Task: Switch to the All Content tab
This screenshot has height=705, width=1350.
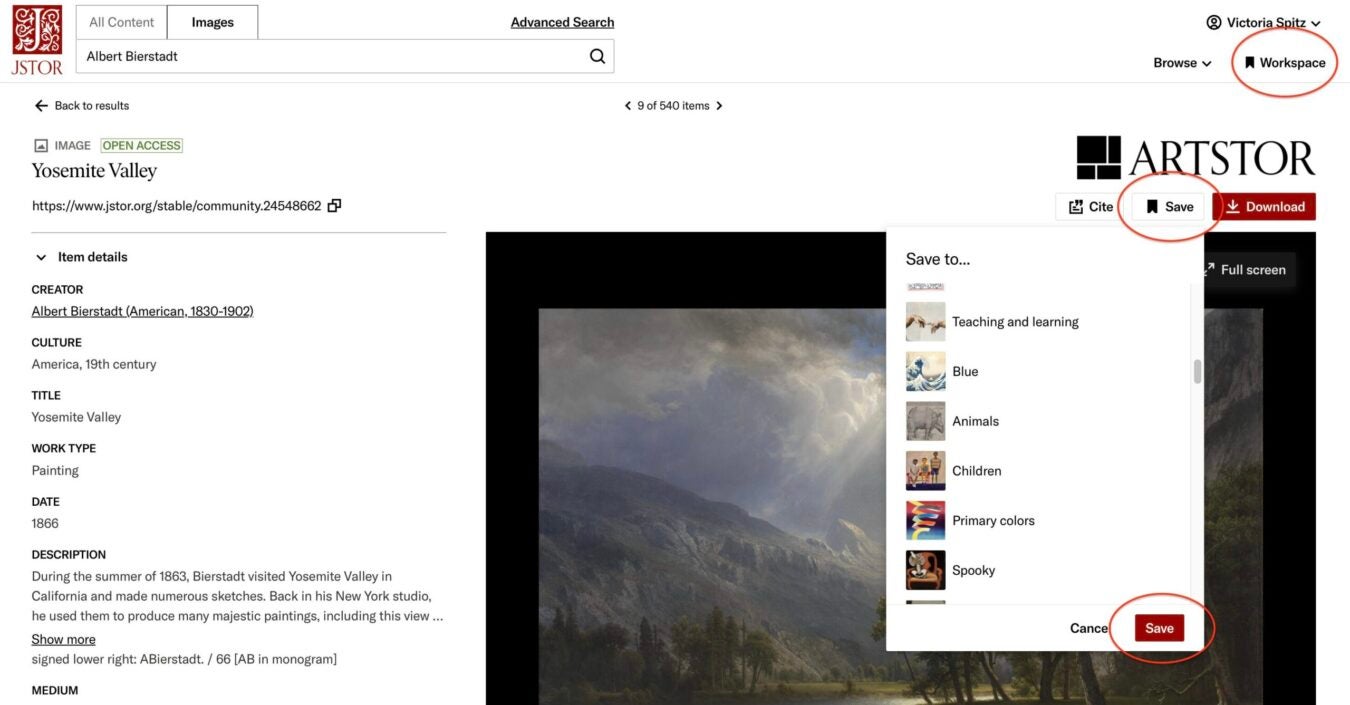Action: tap(120, 21)
